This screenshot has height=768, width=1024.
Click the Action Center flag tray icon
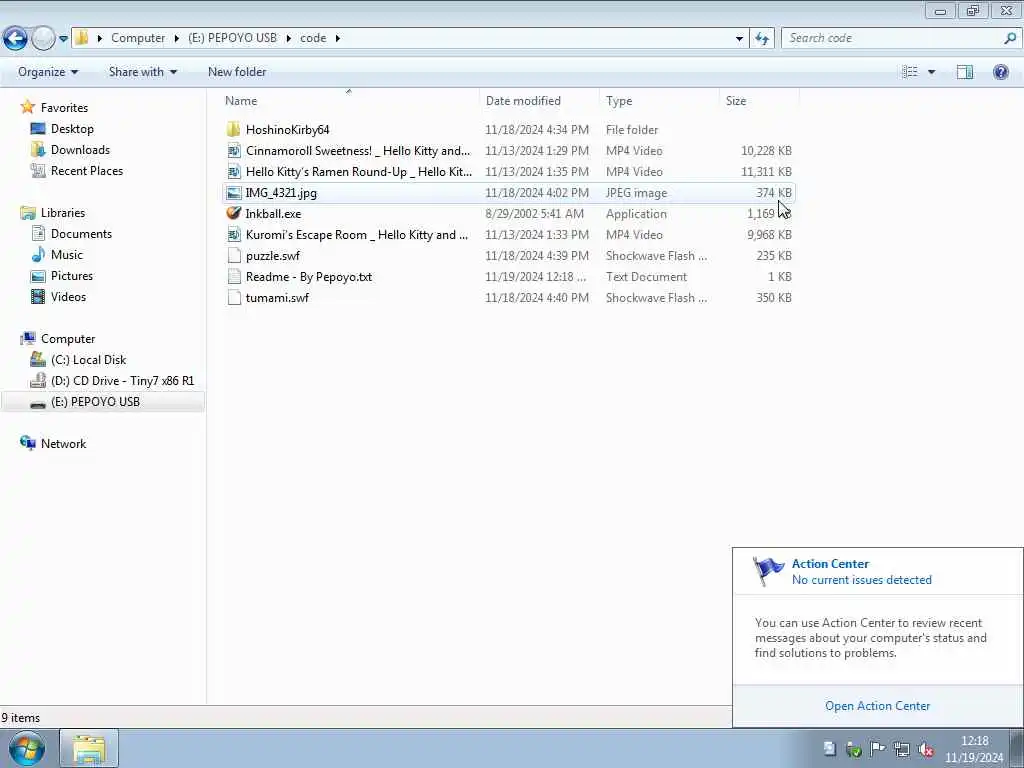click(x=877, y=749)
